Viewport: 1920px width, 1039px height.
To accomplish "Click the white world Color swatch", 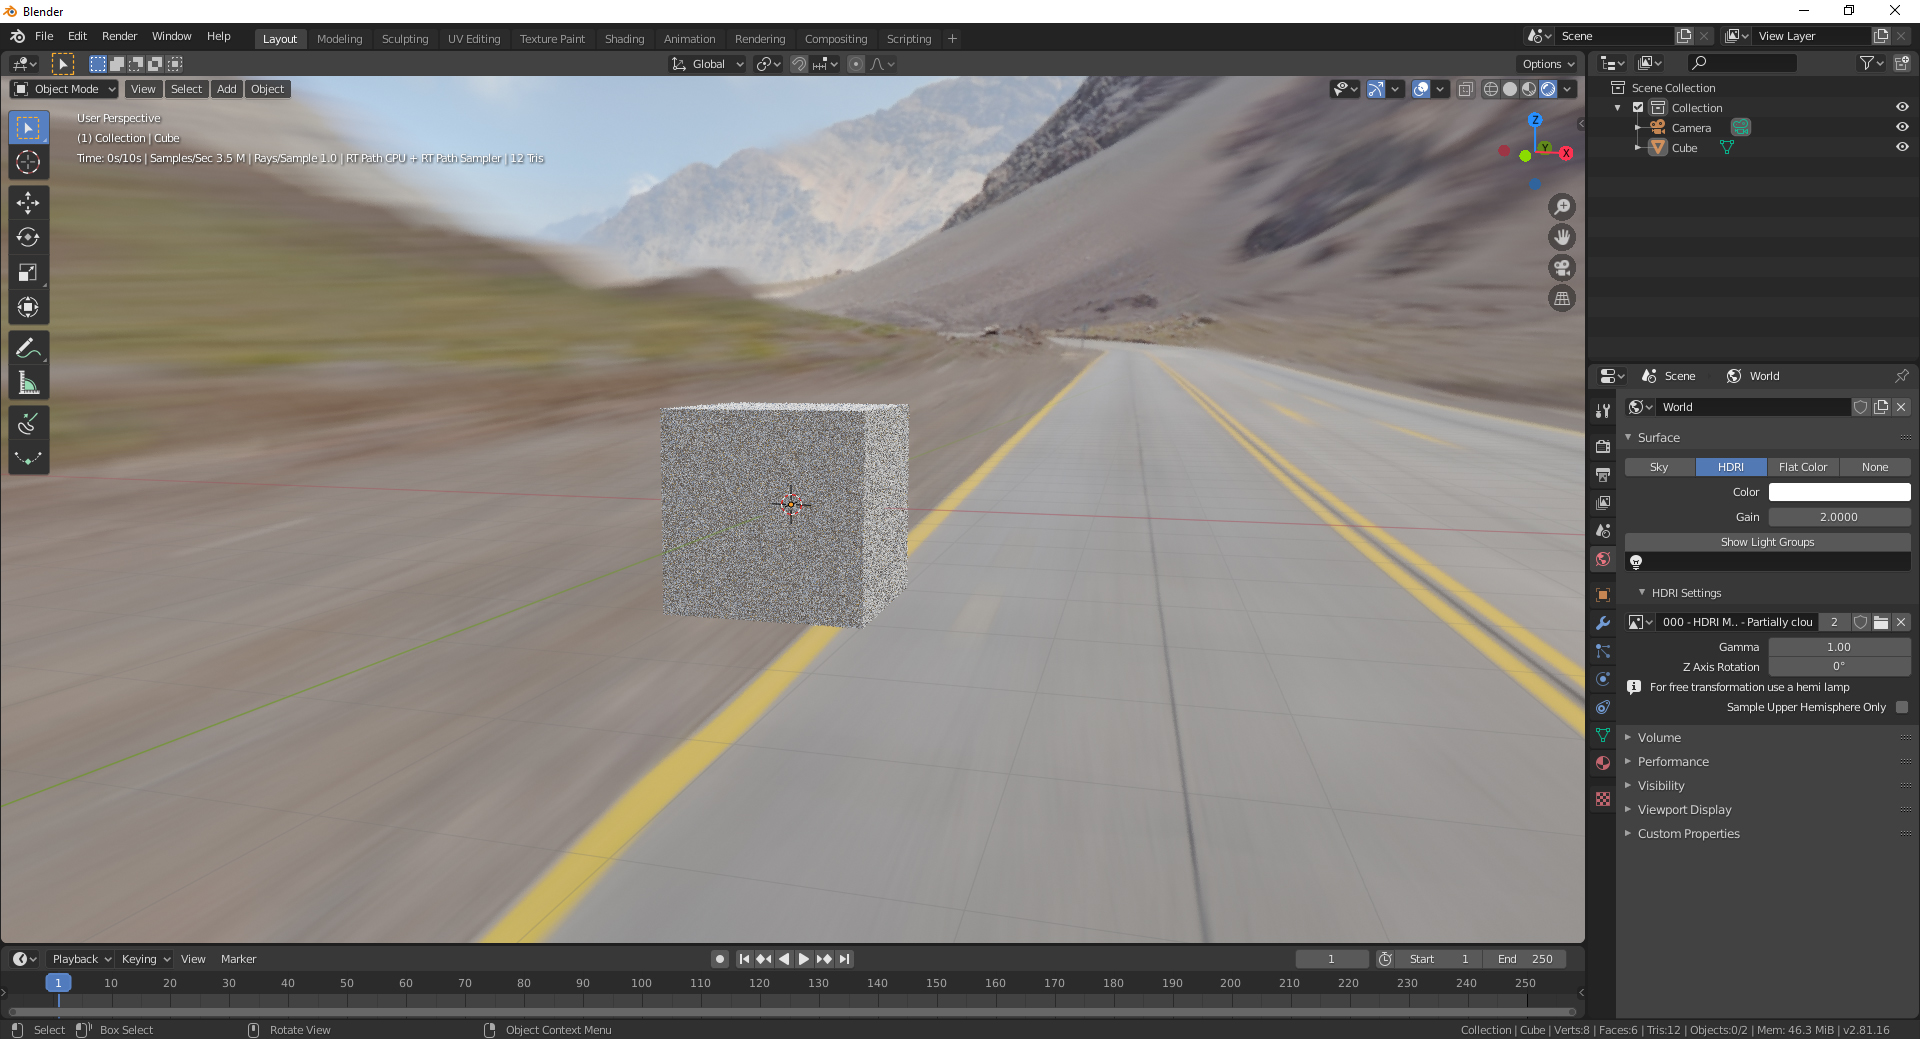I will (x=1839, y=492).
